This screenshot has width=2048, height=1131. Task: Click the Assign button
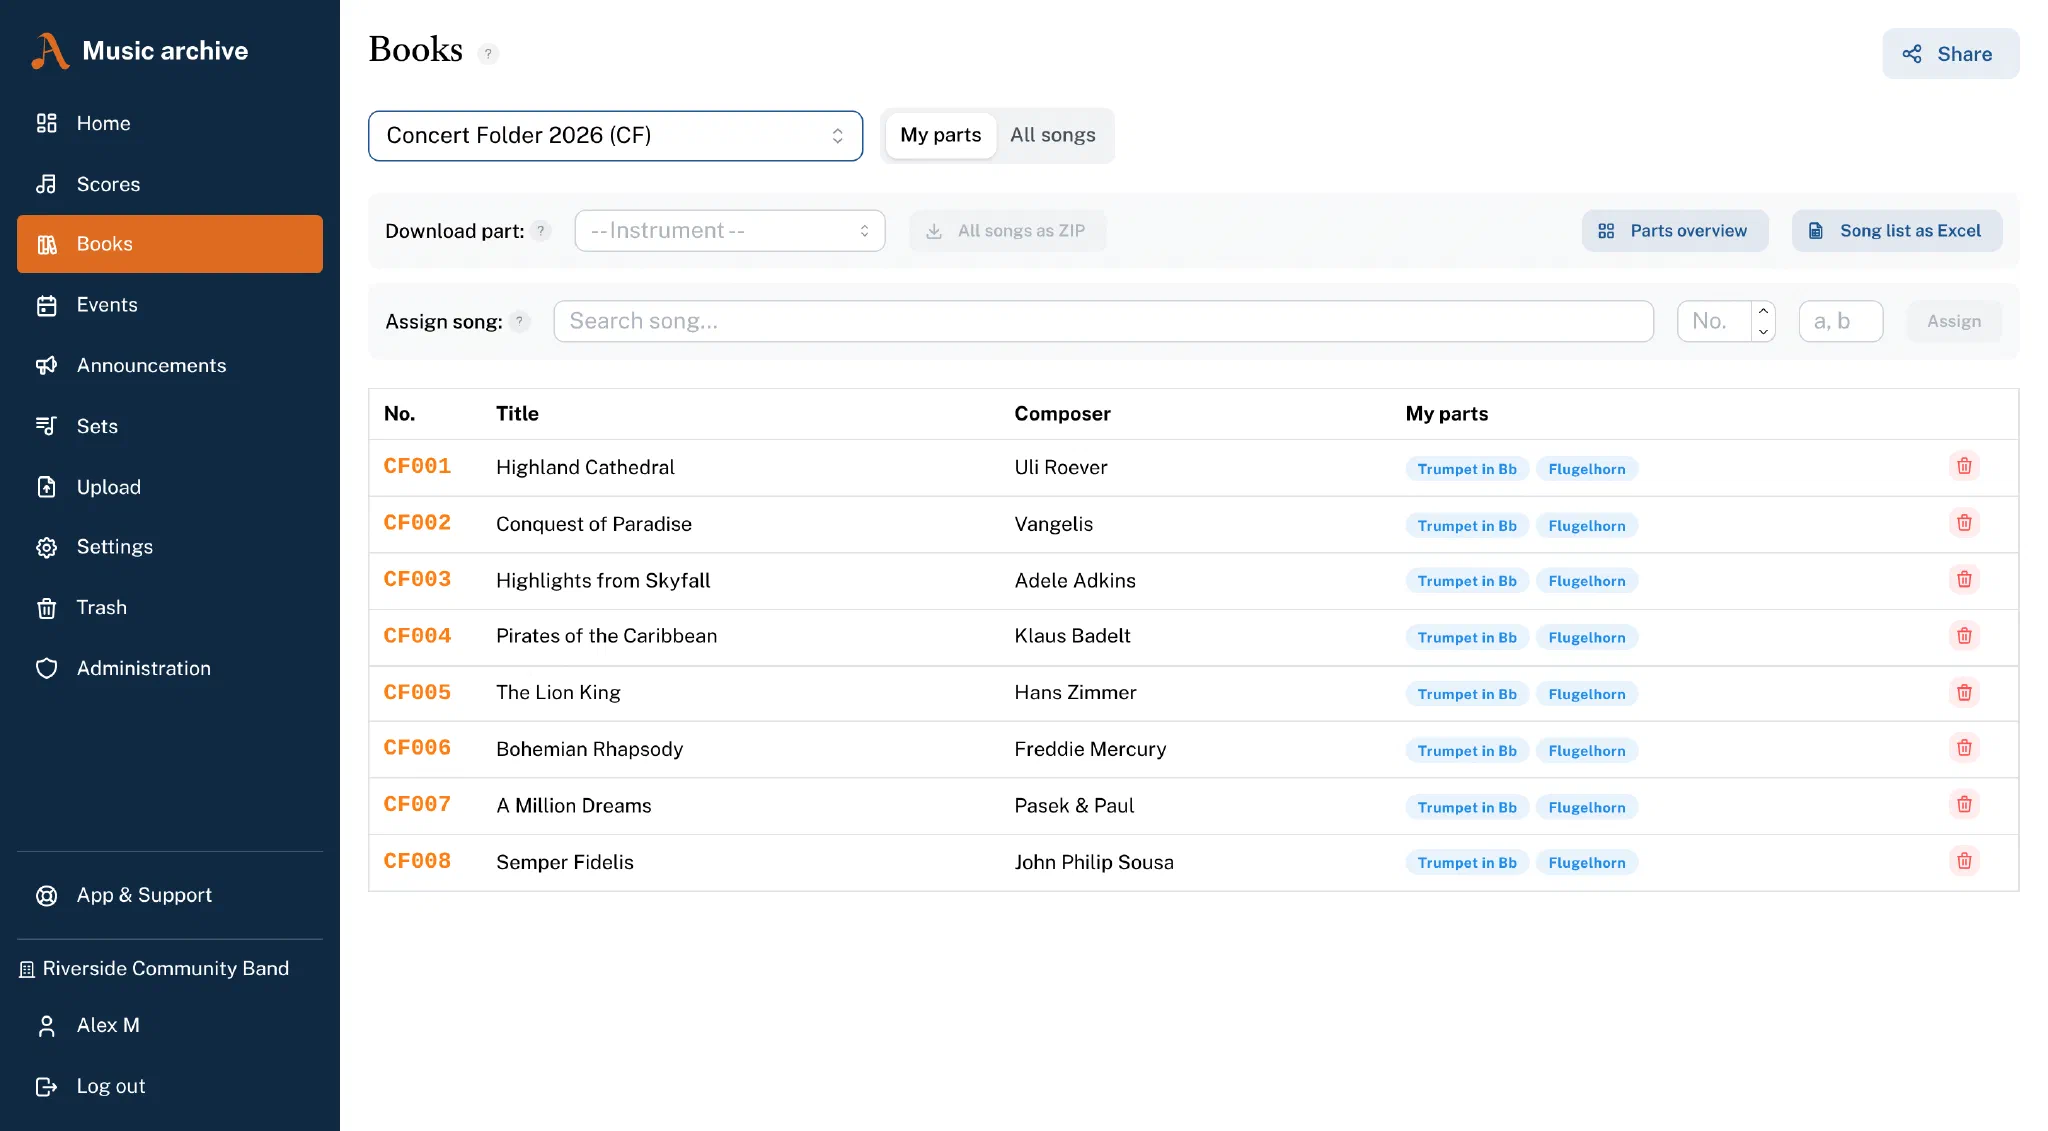point(1953,321)
